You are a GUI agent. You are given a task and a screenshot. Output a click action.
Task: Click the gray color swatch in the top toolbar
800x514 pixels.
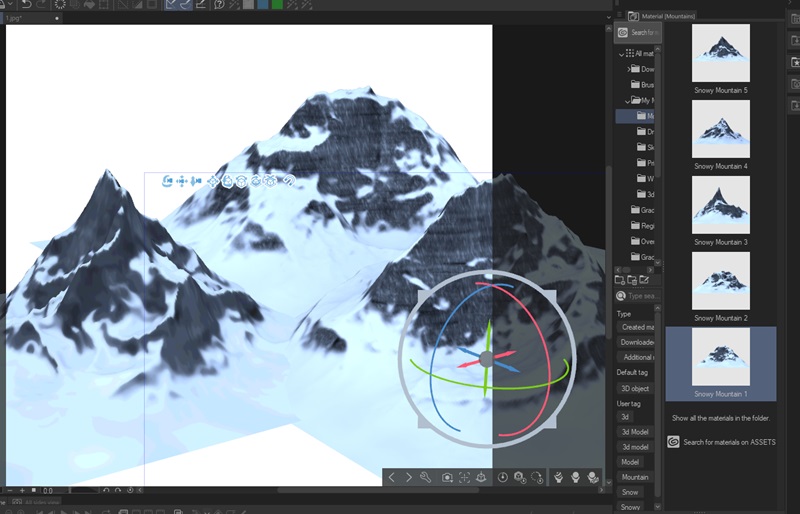point(248,5)
